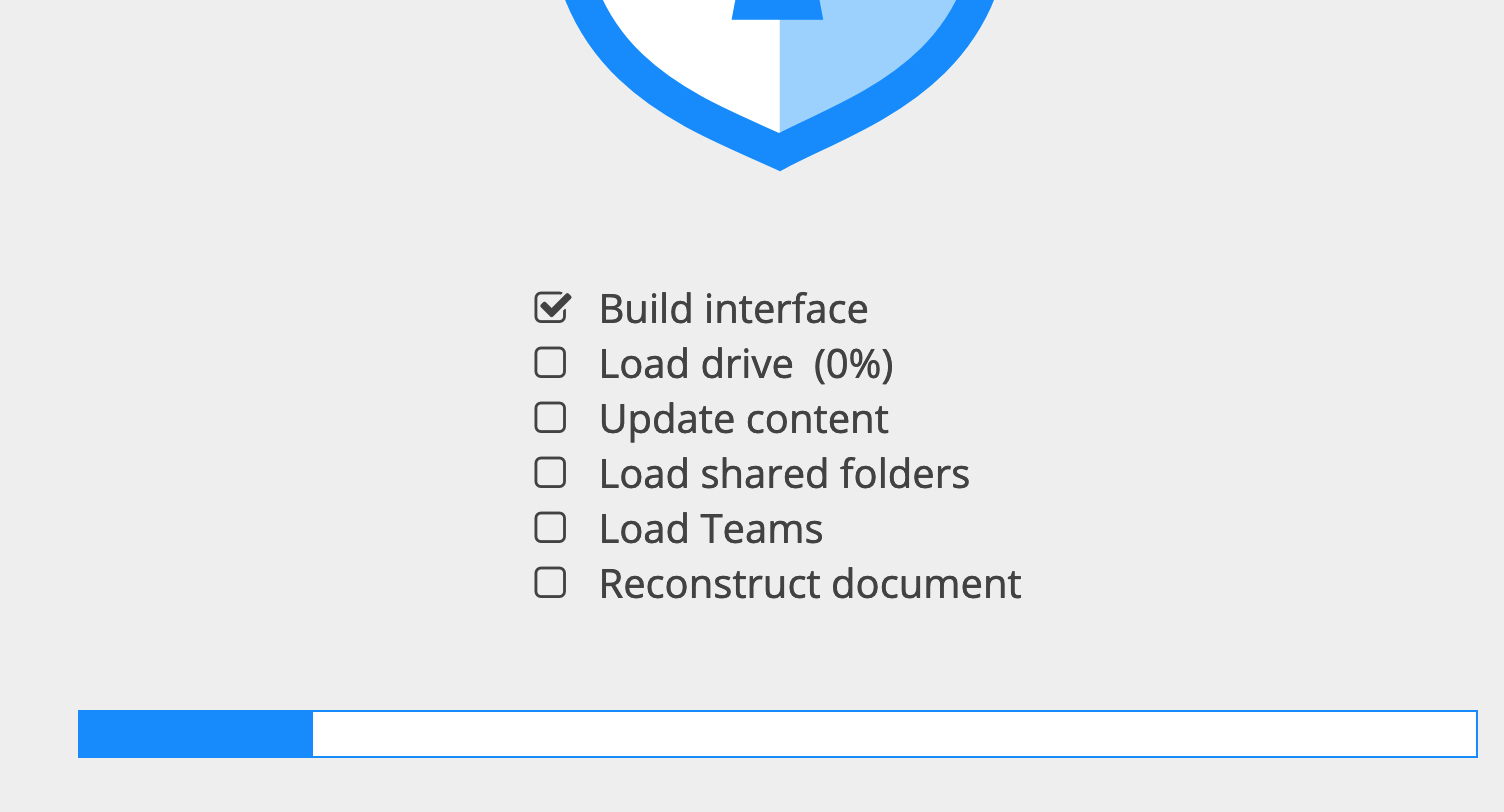Check the Load shared folders box
This screenshot has height=812, width=1504.
point(551,472)
